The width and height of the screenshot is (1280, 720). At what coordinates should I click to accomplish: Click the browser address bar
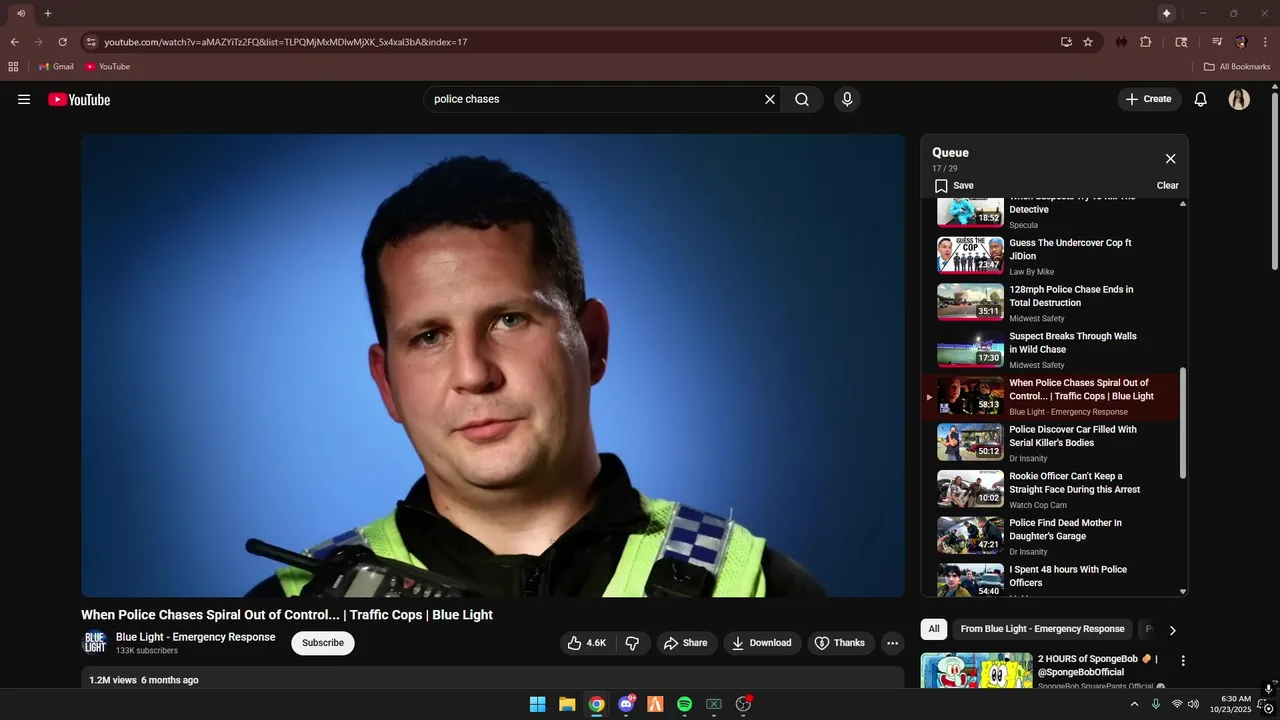[x=570, y=42]
